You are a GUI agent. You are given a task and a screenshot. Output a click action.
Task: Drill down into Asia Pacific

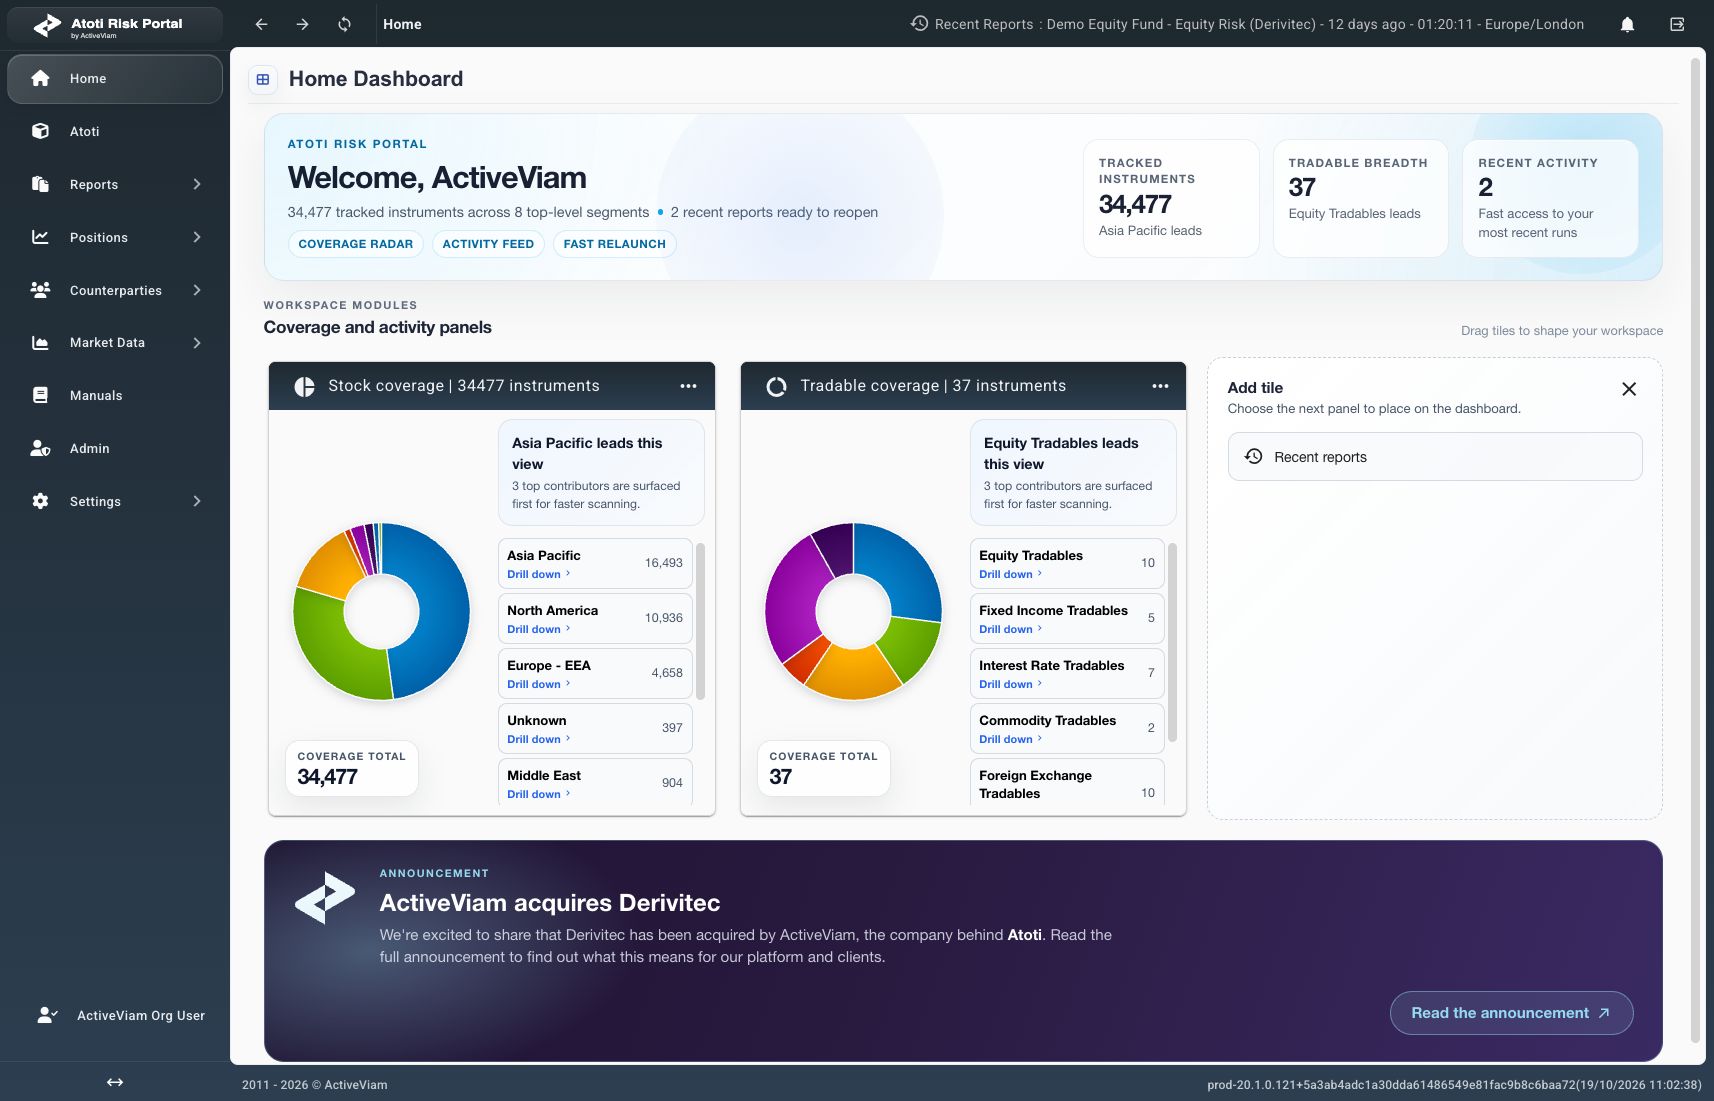point(538,574)
